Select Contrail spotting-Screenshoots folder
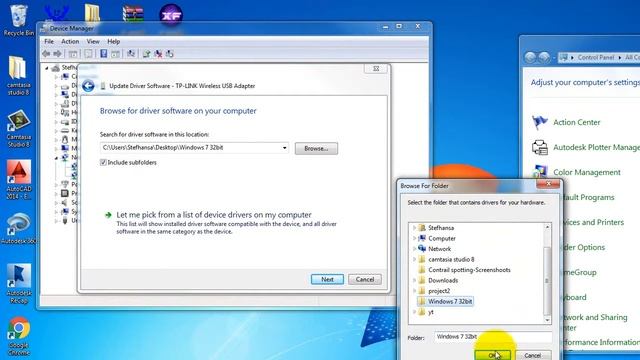This screenshot has height=360, width=640. [x=469, y=270]
